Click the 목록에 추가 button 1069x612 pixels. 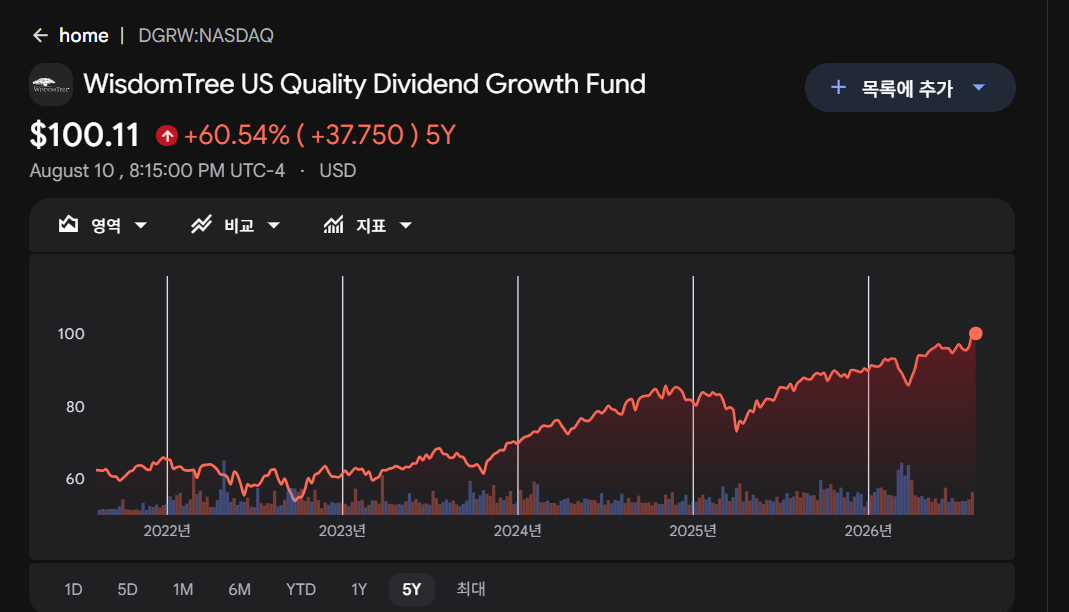click(x=910, y=87)
